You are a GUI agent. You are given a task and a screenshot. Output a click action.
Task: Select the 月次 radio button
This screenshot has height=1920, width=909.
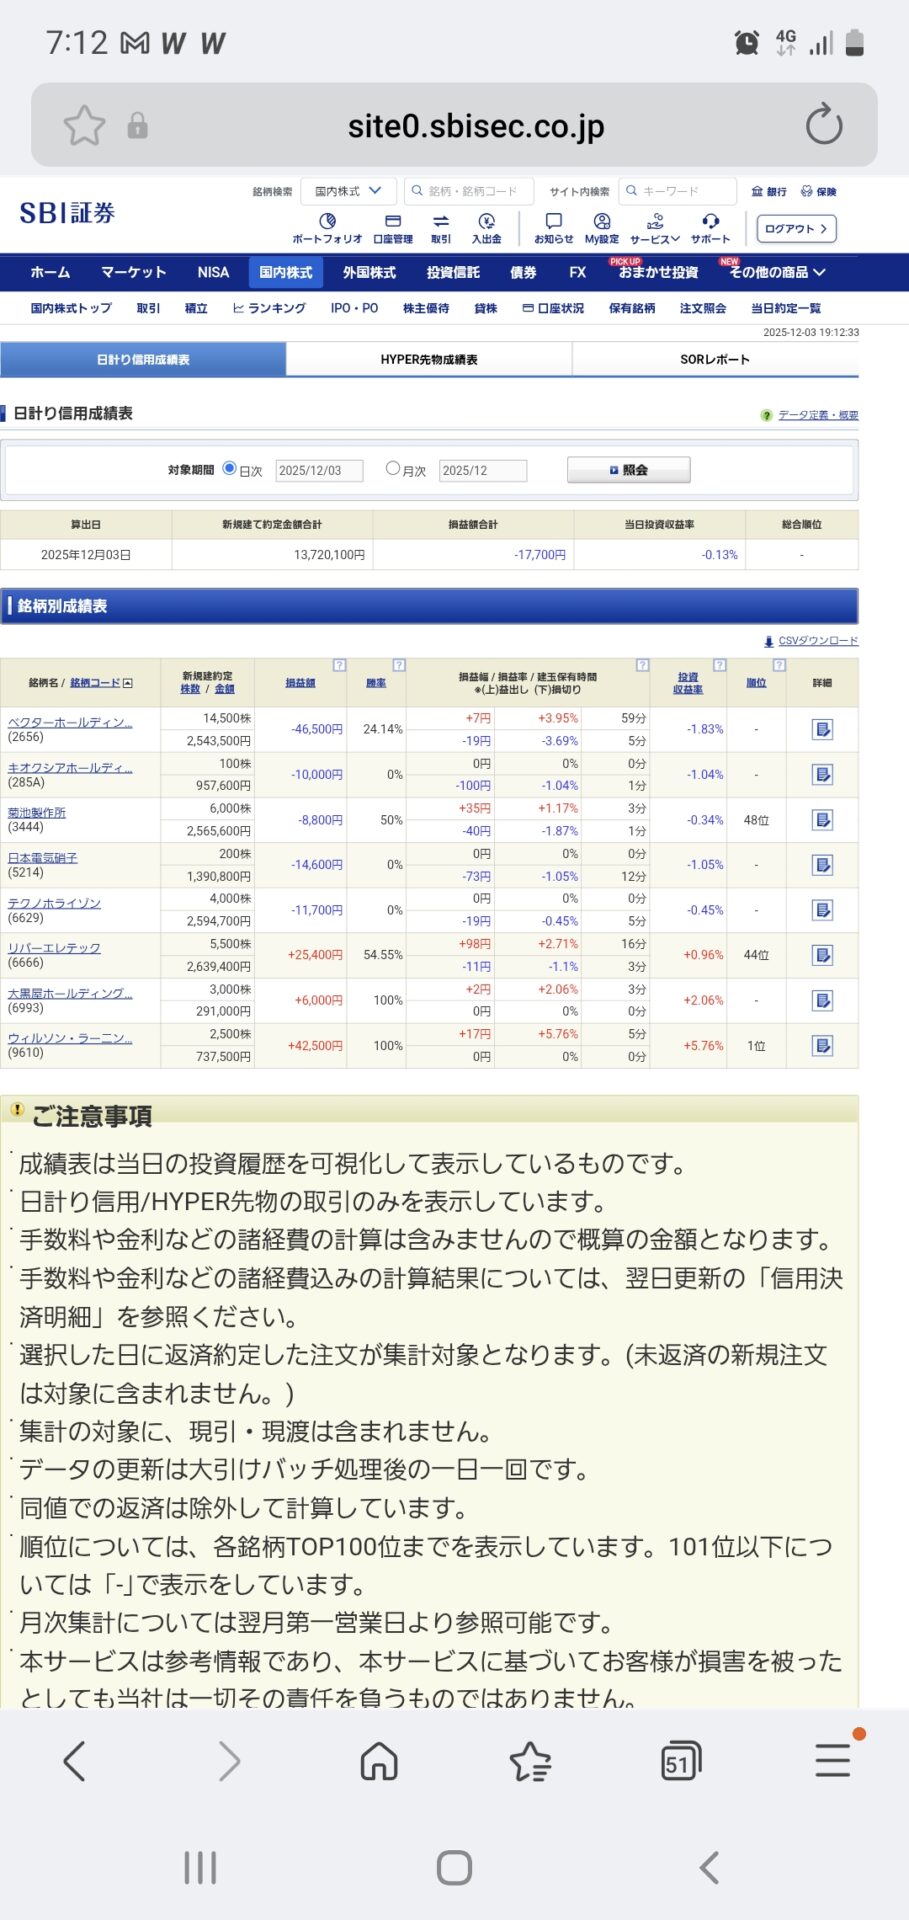tap(393, 468)
